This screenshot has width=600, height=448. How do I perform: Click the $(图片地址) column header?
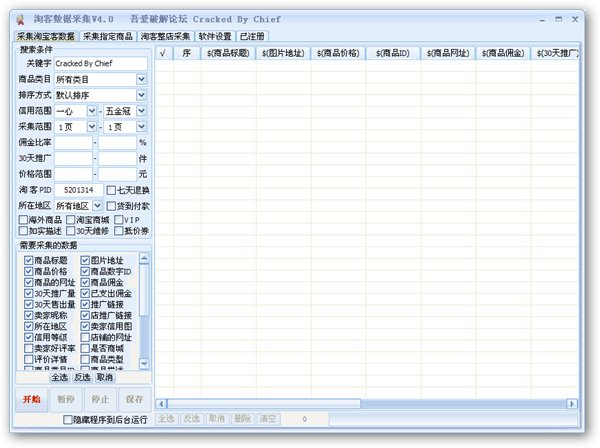coord(284,53)
